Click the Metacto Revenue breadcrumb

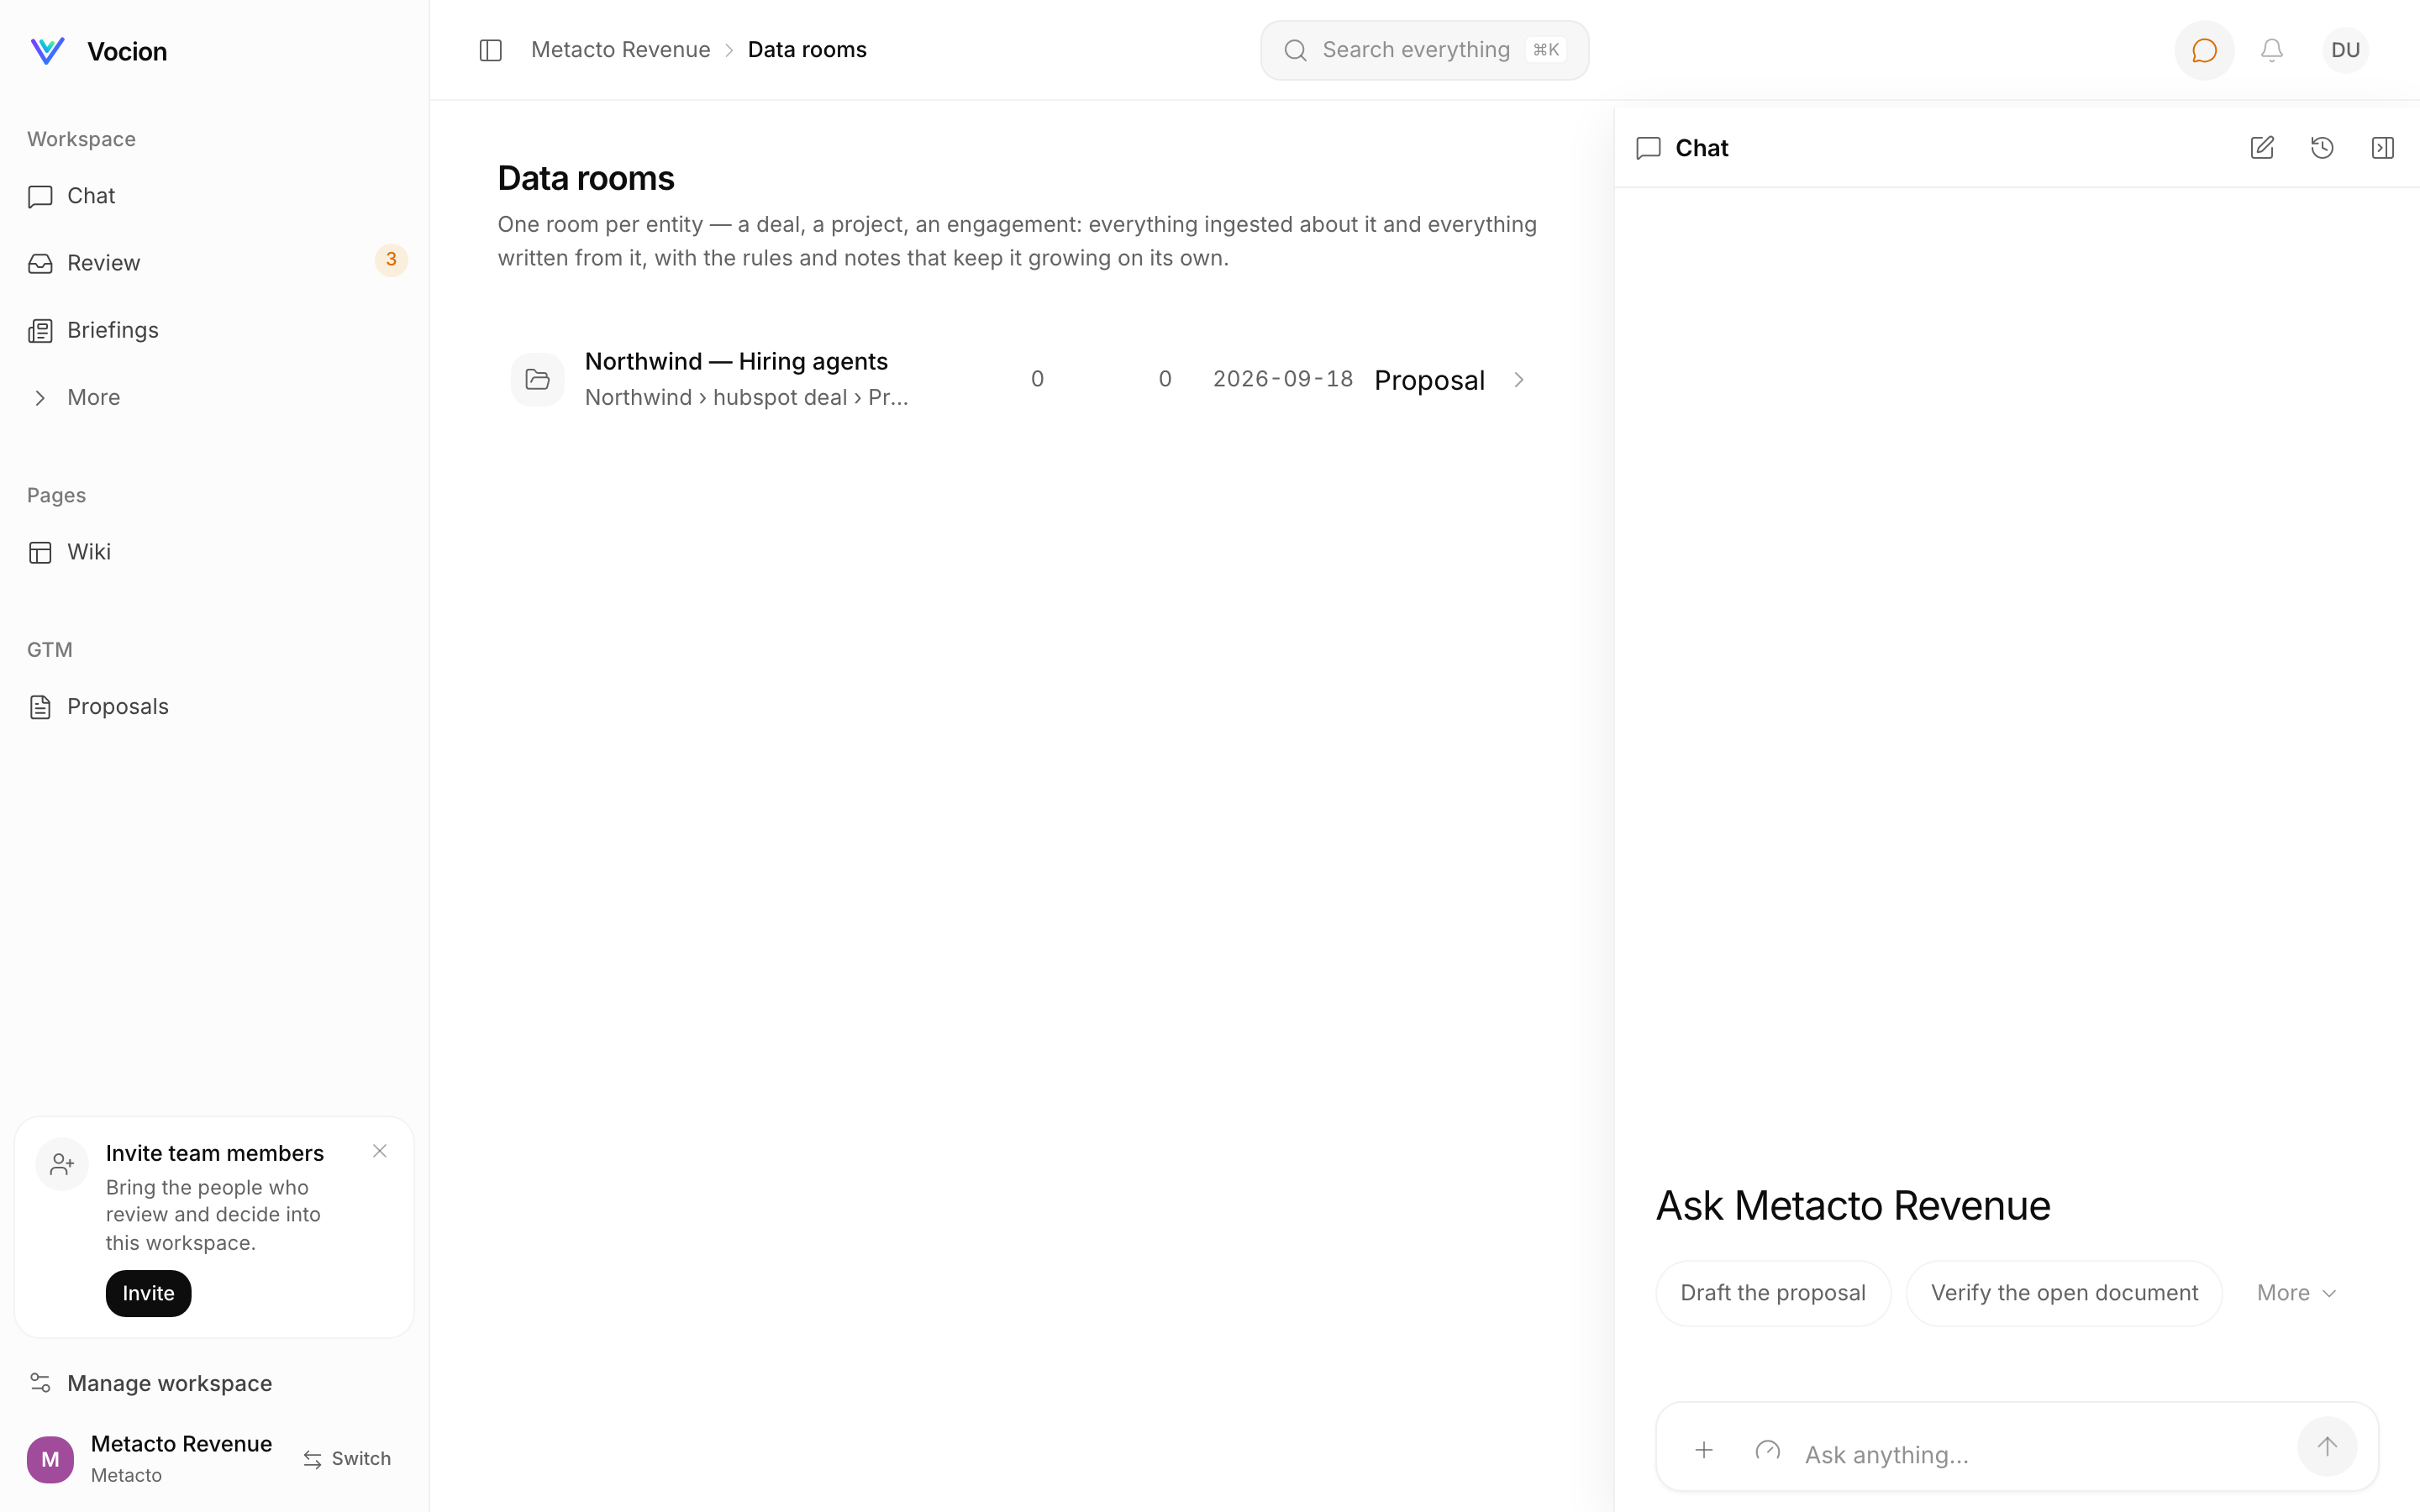click(620, 50)
